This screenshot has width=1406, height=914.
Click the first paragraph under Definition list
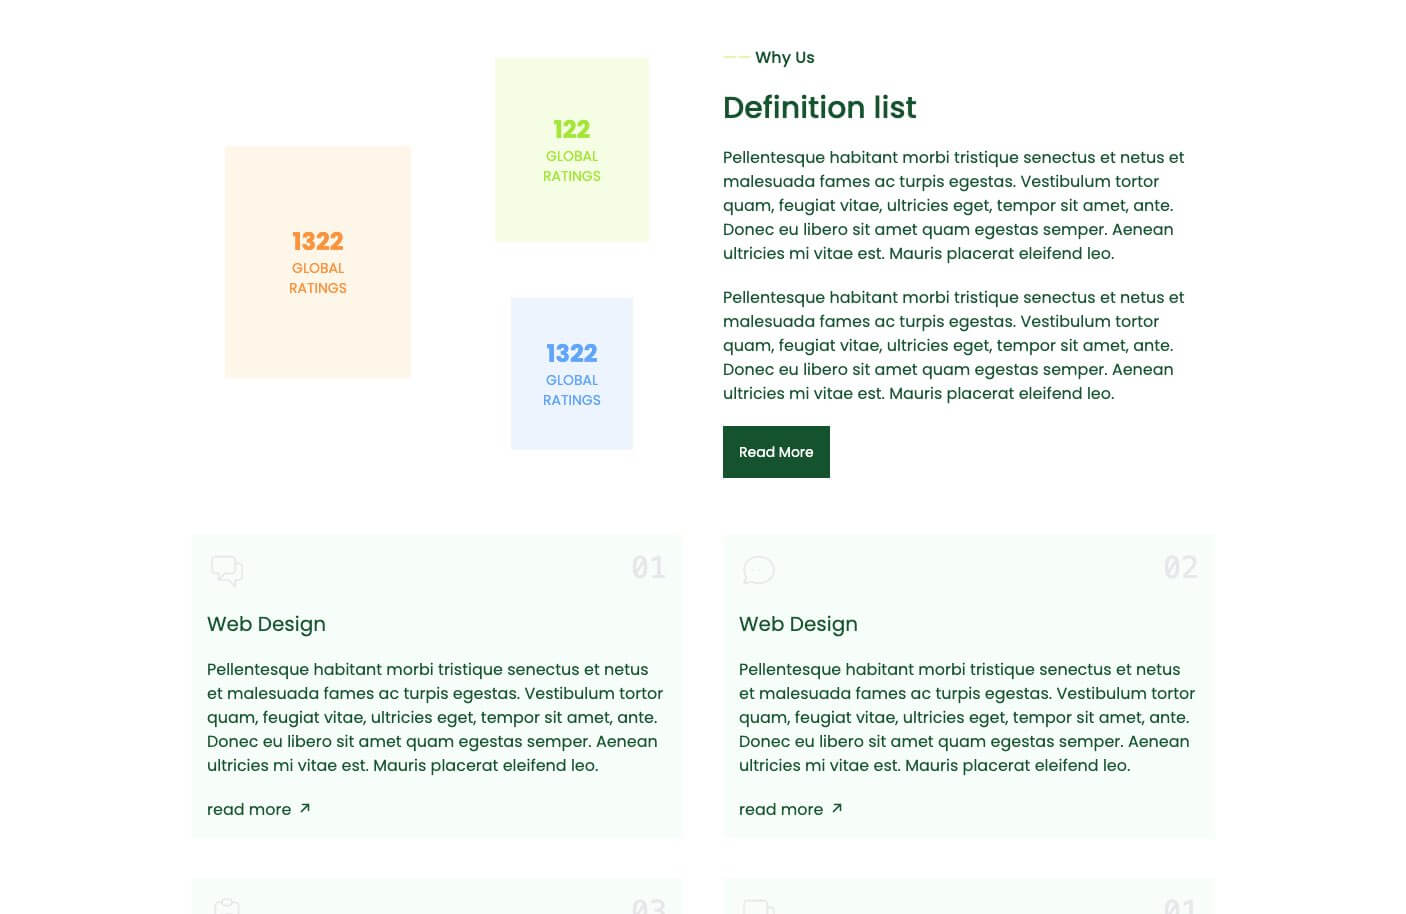(953, 205)
